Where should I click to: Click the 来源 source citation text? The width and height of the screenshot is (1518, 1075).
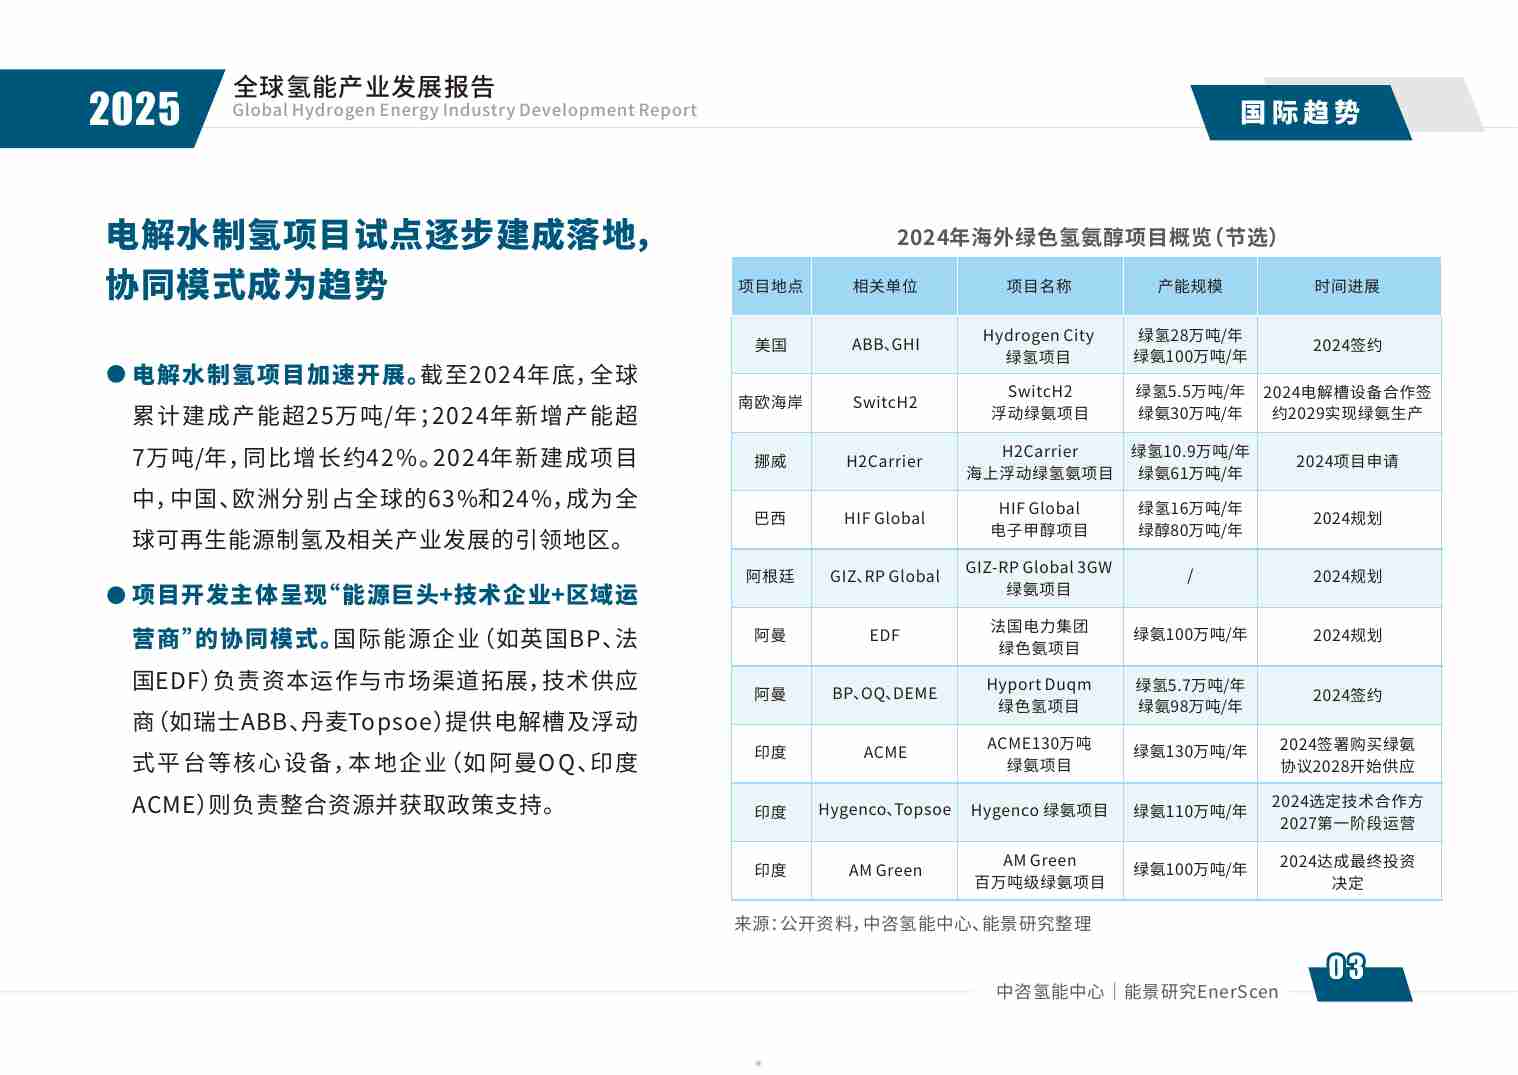click(x=915, y=925)
